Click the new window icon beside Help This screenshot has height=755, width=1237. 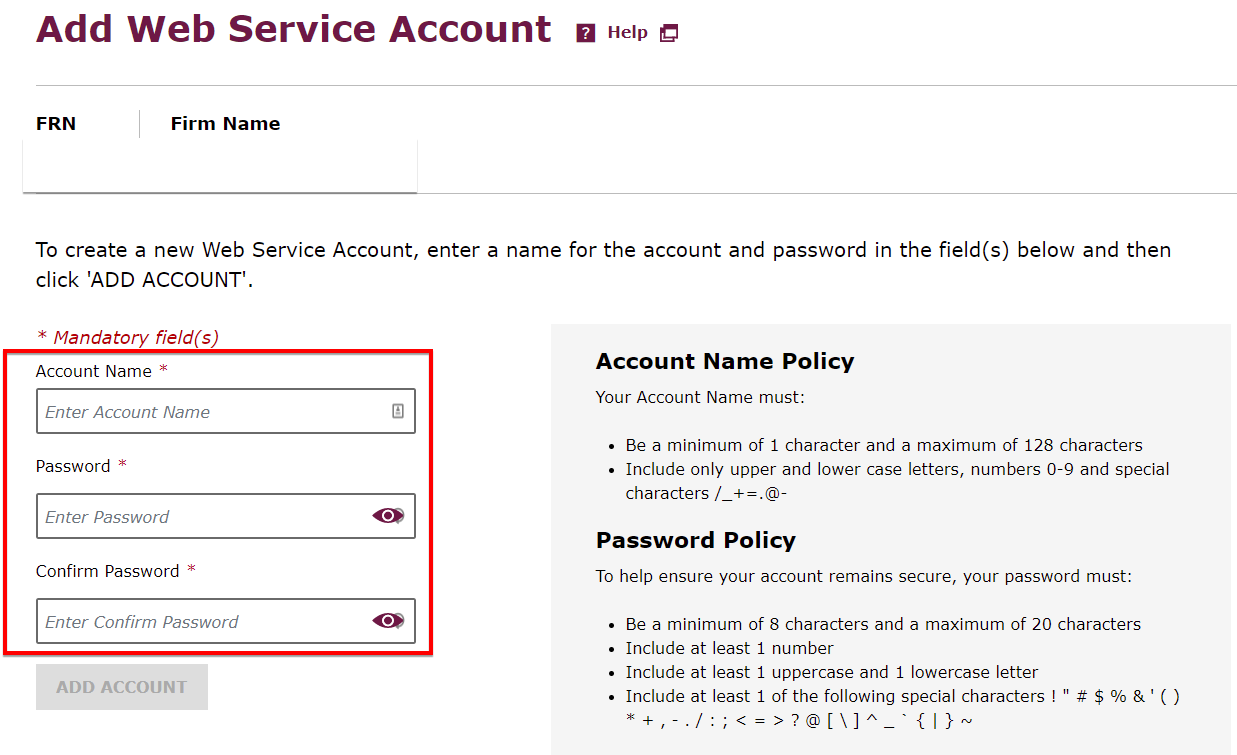(x=669, y=33)
